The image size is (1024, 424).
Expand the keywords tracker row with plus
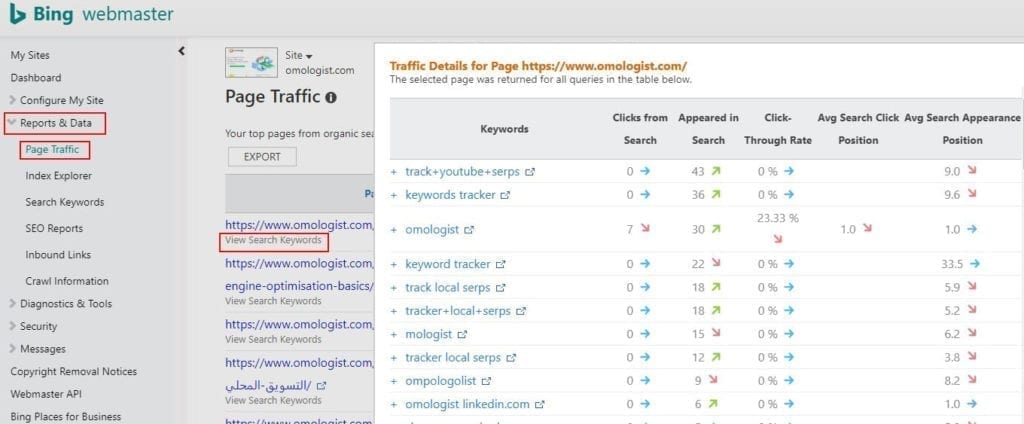(394, 195)
